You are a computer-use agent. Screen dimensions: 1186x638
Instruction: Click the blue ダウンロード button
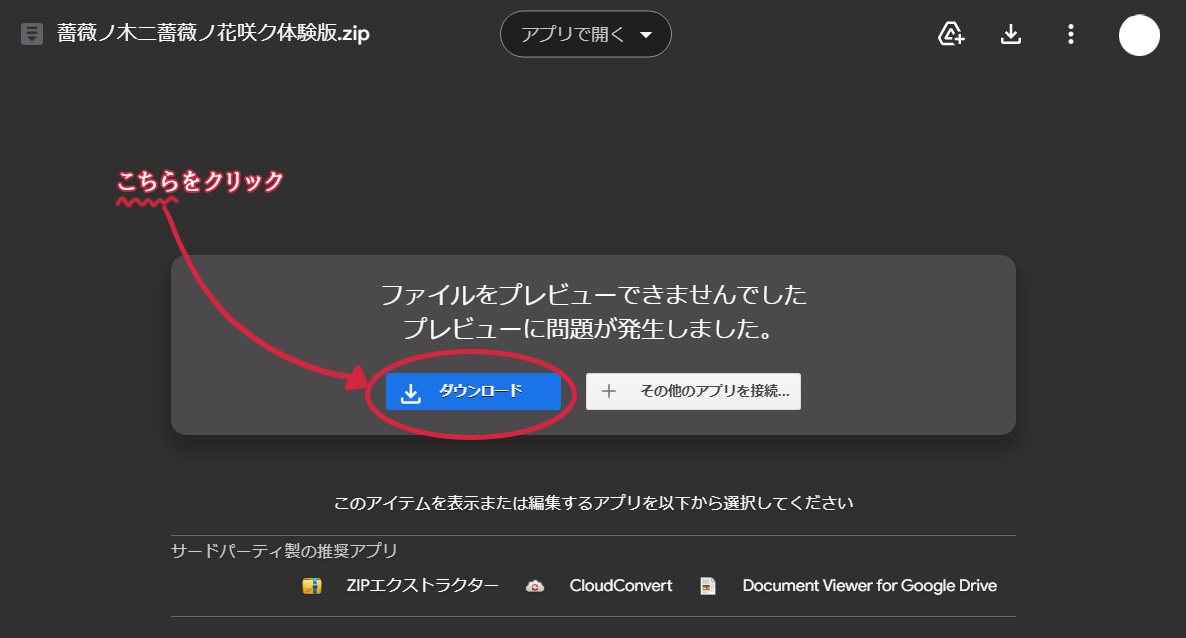coord(473,392)
